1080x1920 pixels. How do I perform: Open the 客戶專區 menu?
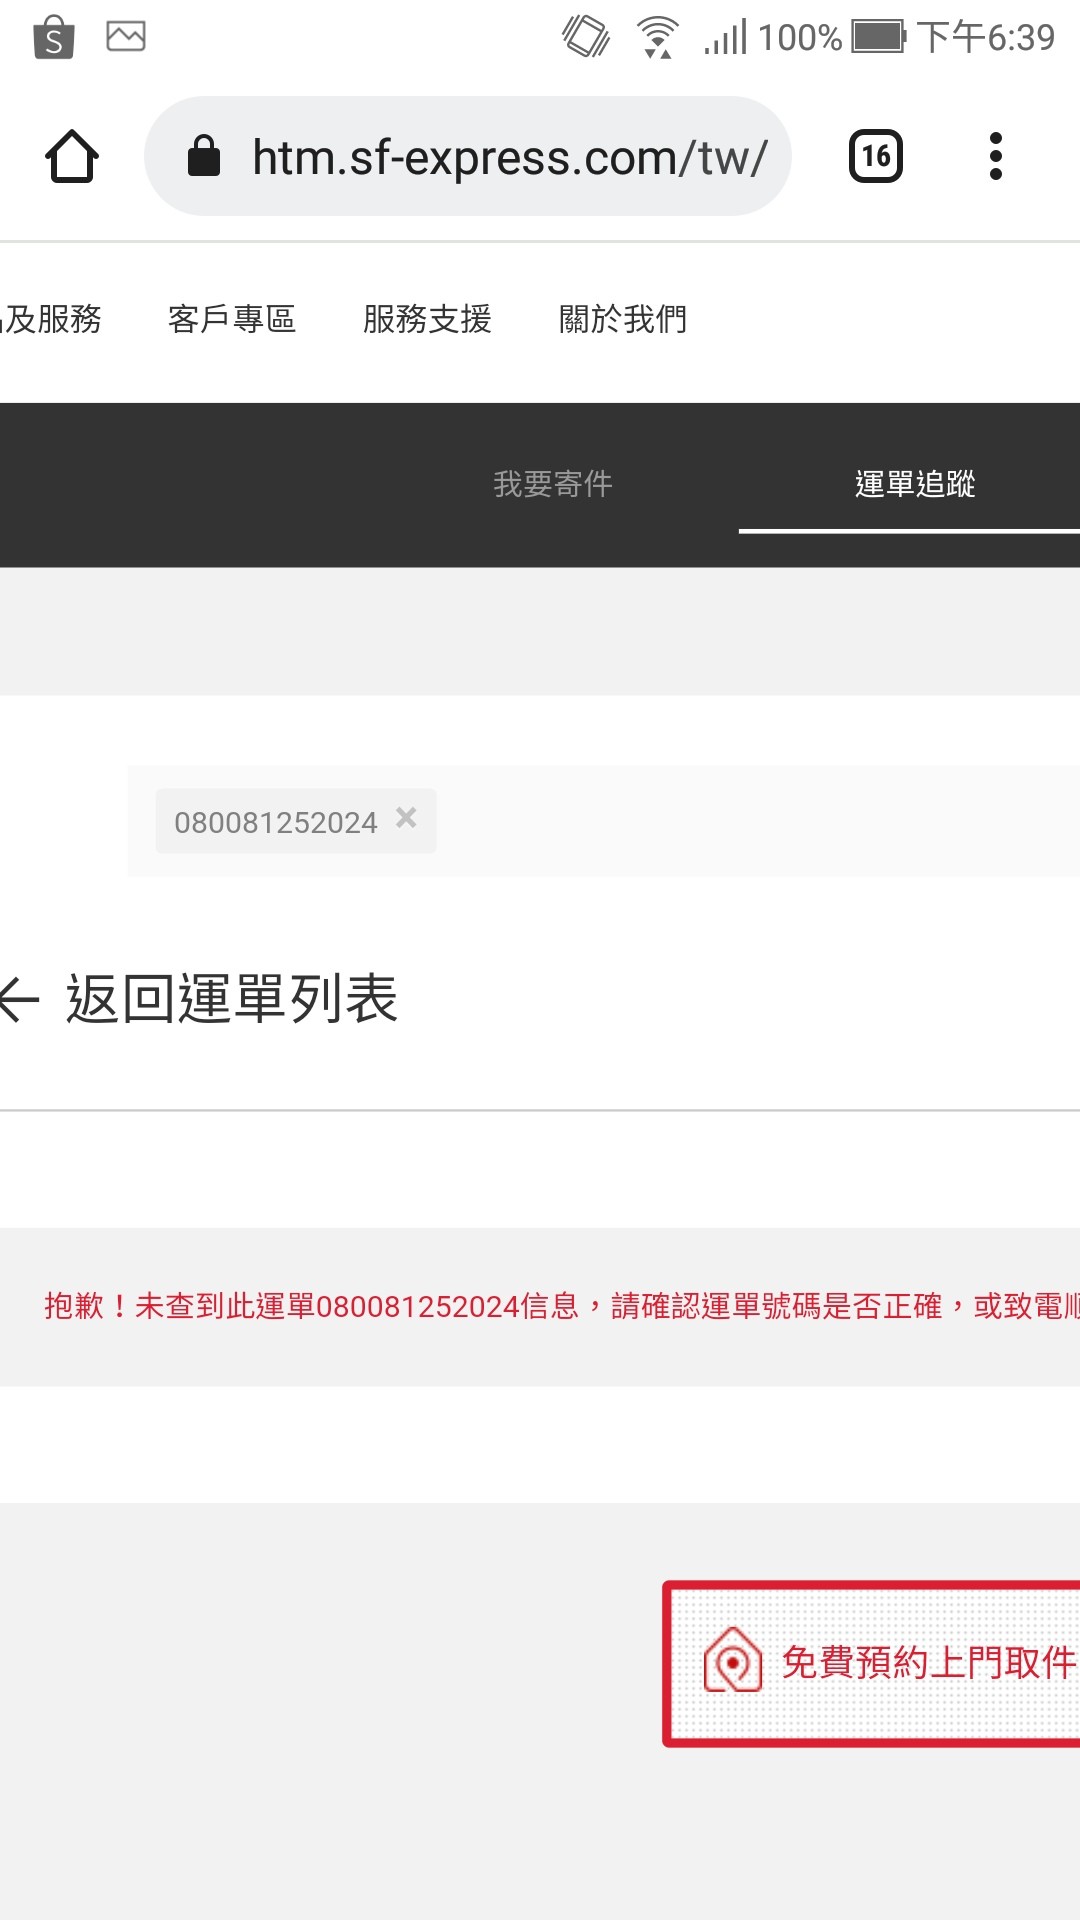[232, 319]
